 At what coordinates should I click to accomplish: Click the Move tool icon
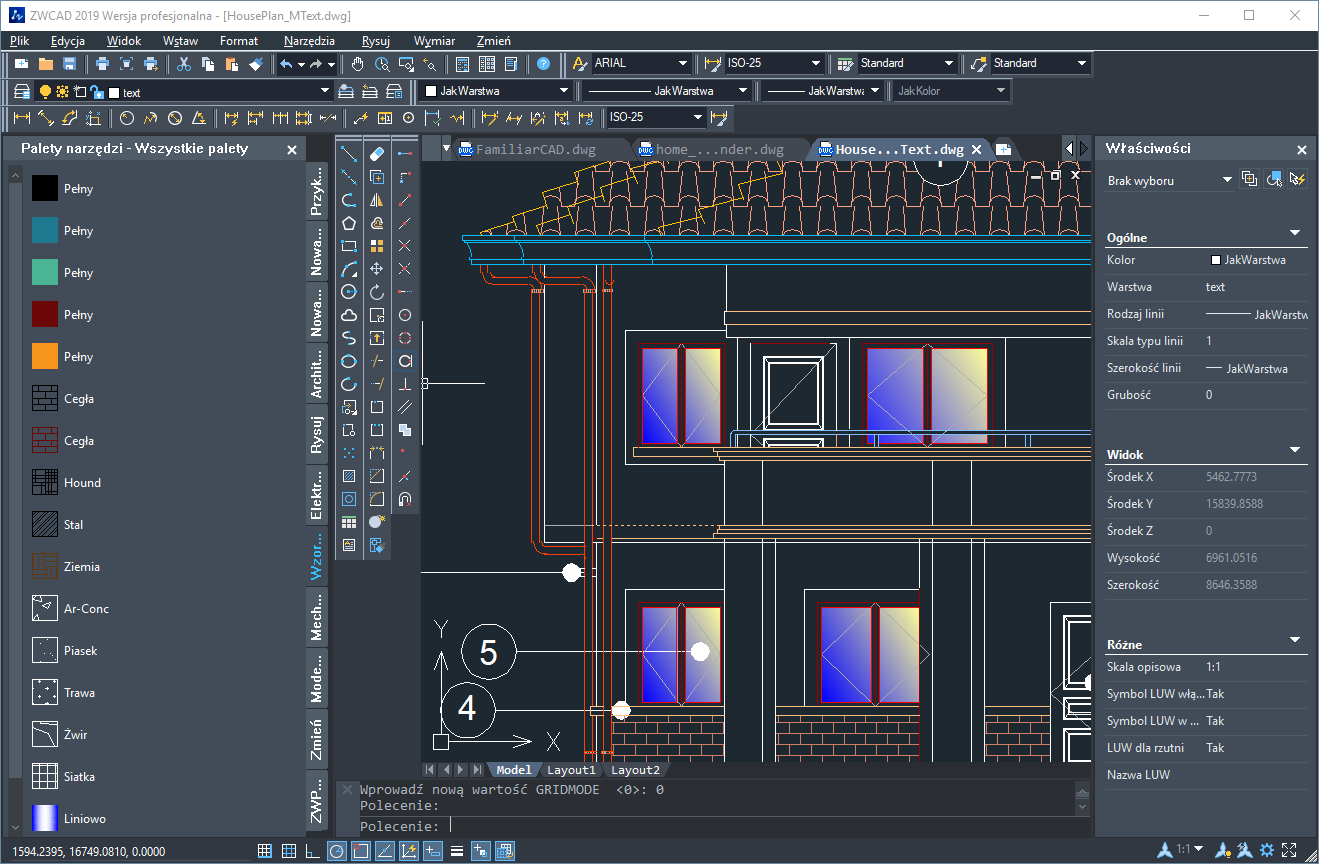(x=378, y=270)
